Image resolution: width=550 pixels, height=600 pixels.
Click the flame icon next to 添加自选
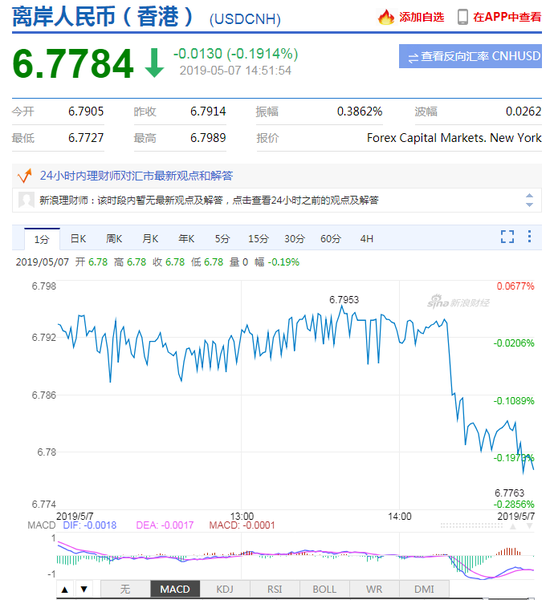coord(386,17)
